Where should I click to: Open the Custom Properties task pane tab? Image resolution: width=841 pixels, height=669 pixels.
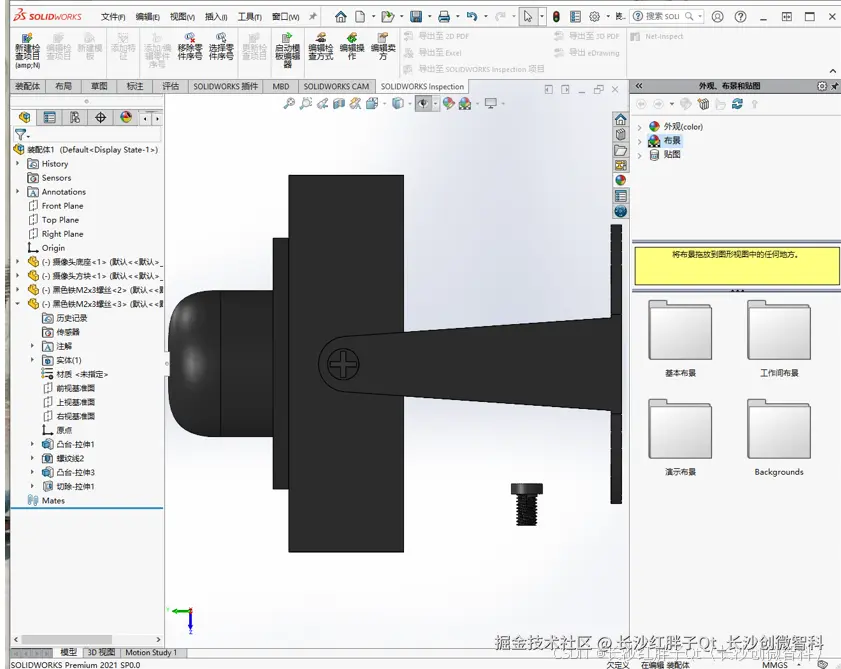621,196
